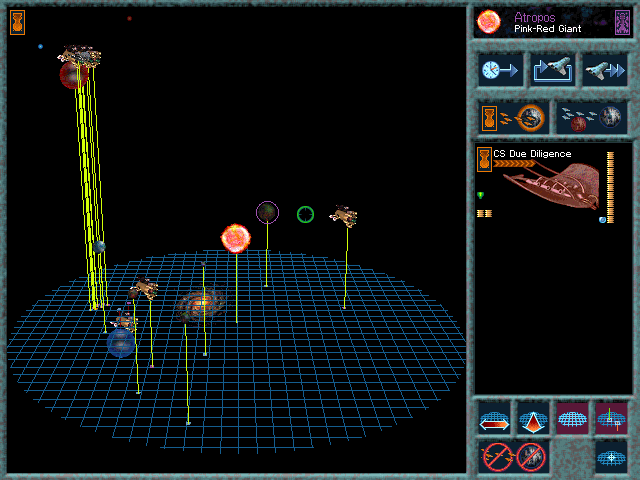Select the ship just above the blue planet
This screenshot has height=480, width=640.
click(x=124, y=322)
